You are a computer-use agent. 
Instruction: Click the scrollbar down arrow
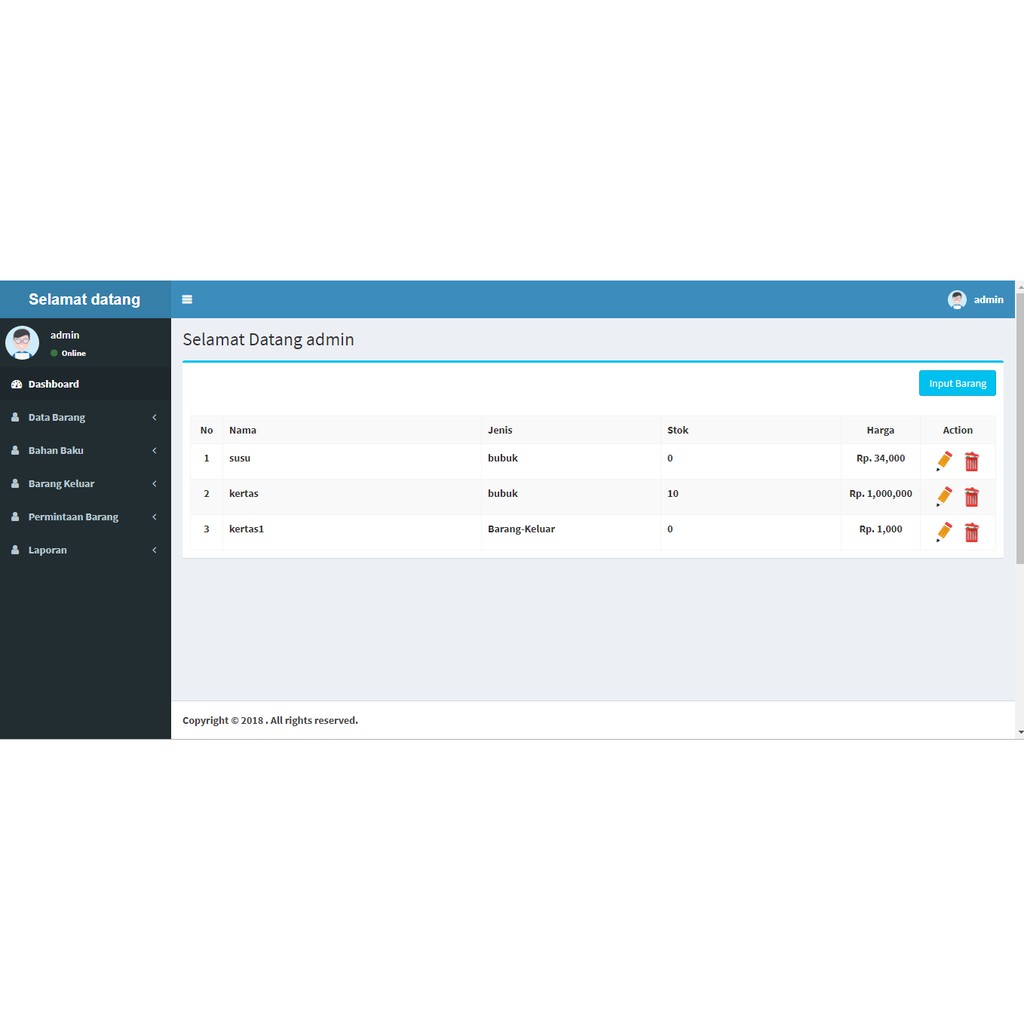[1019, 732]
